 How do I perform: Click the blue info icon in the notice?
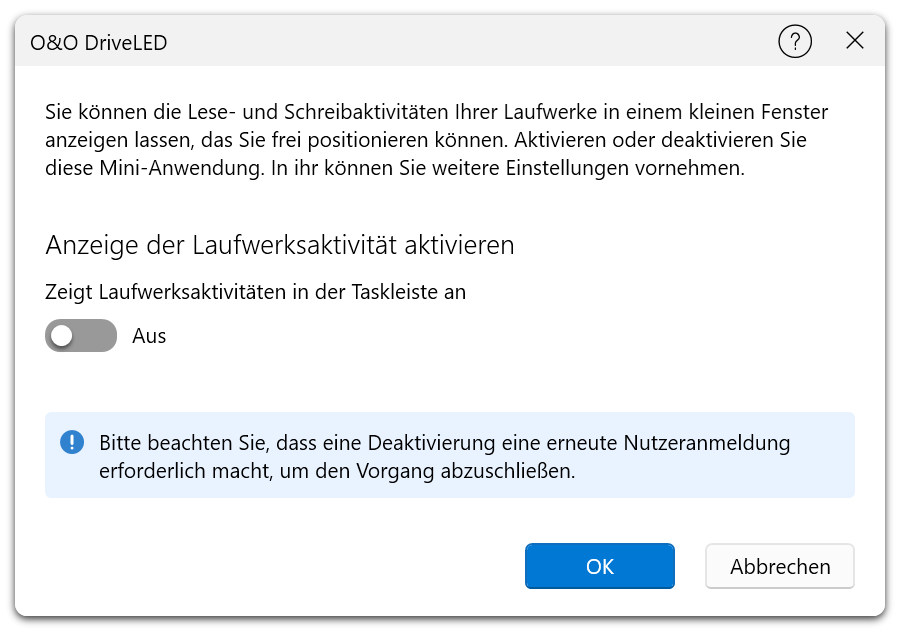72,442
